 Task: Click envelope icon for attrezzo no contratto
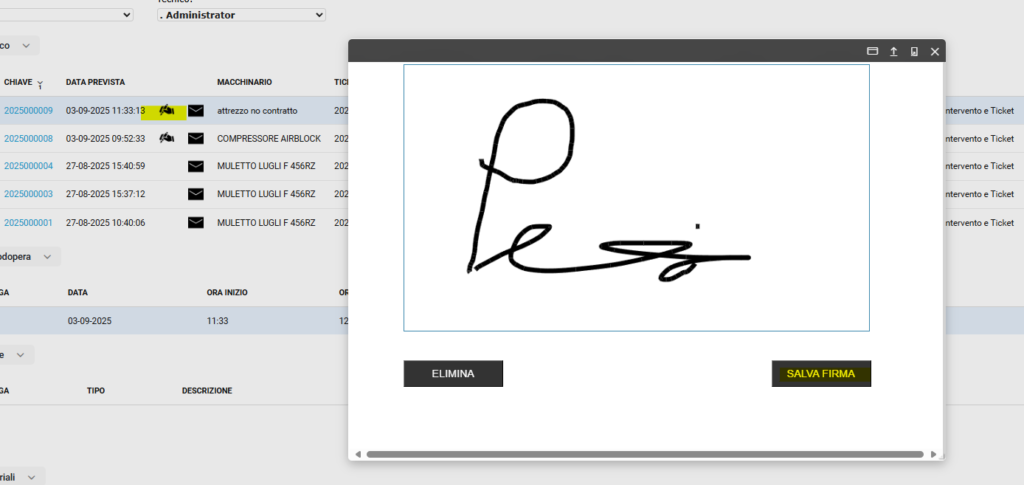click(x=196, y=110)
